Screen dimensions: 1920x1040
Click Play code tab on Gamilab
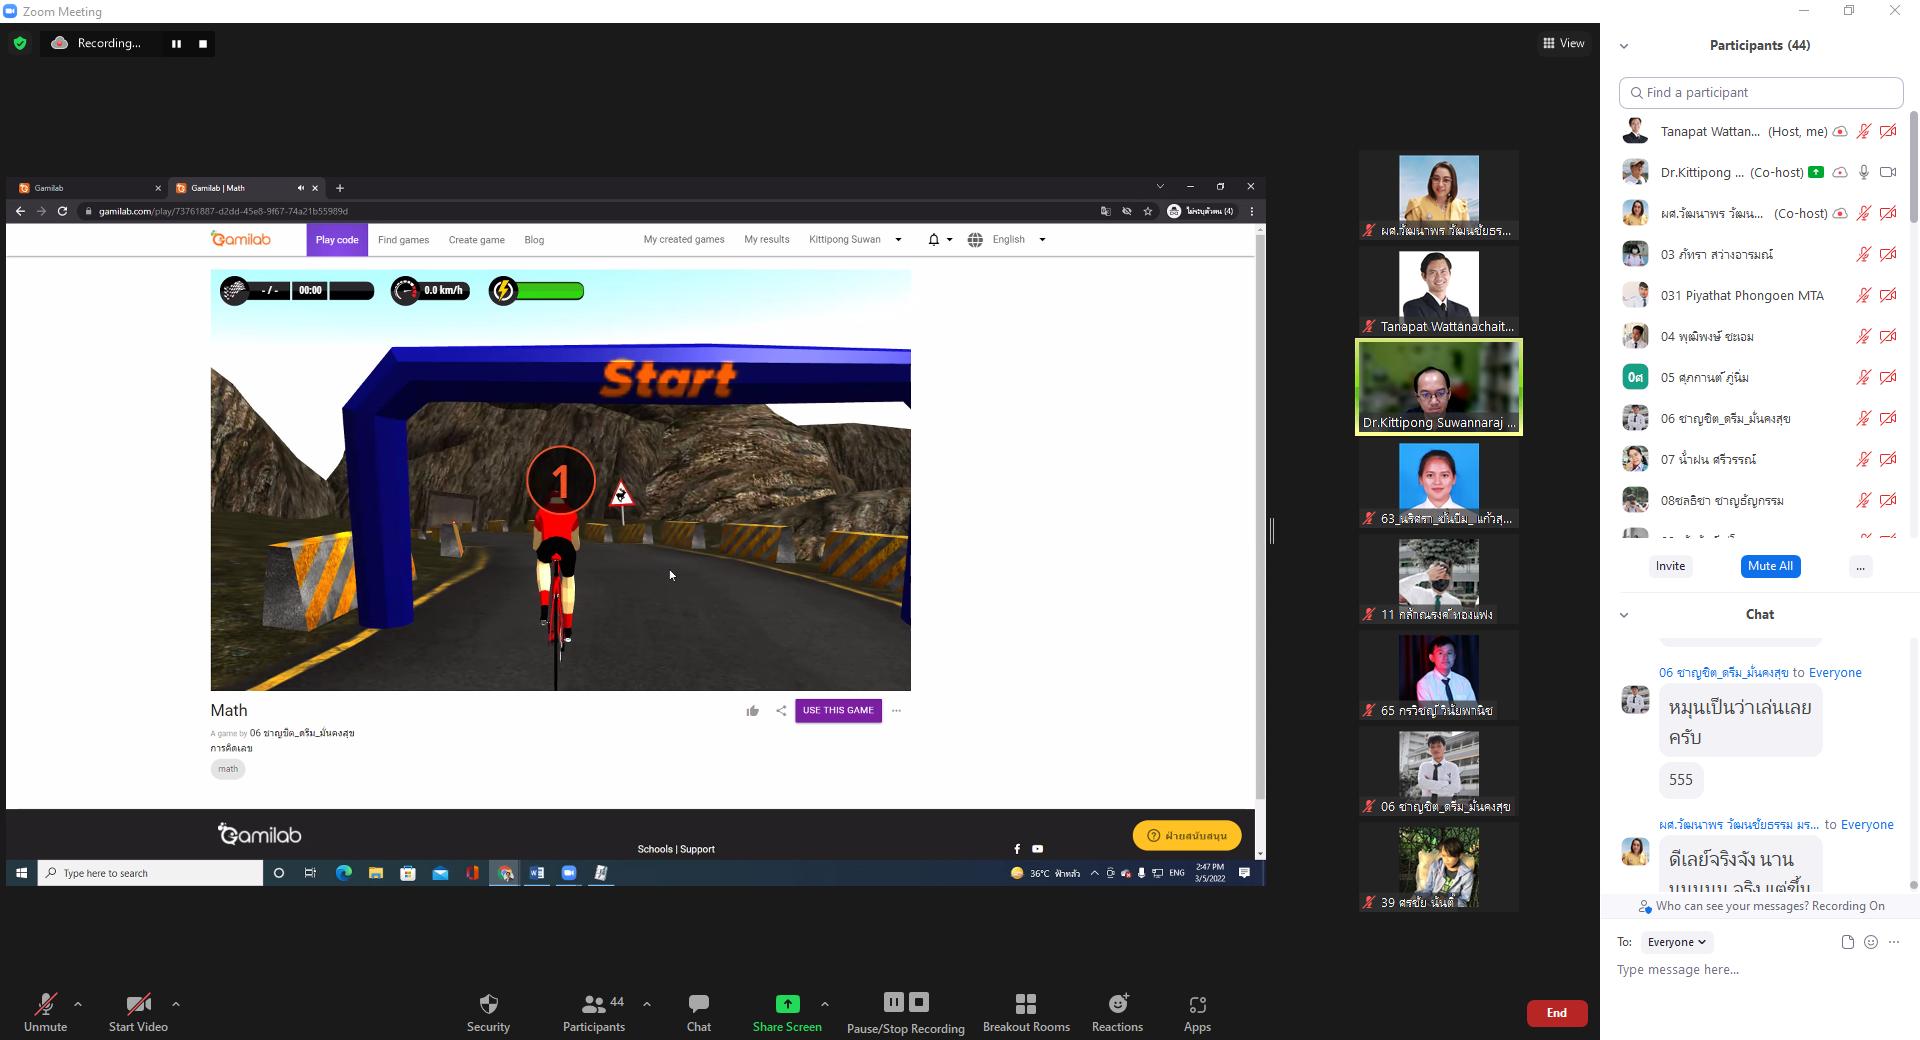coord(337,240)
